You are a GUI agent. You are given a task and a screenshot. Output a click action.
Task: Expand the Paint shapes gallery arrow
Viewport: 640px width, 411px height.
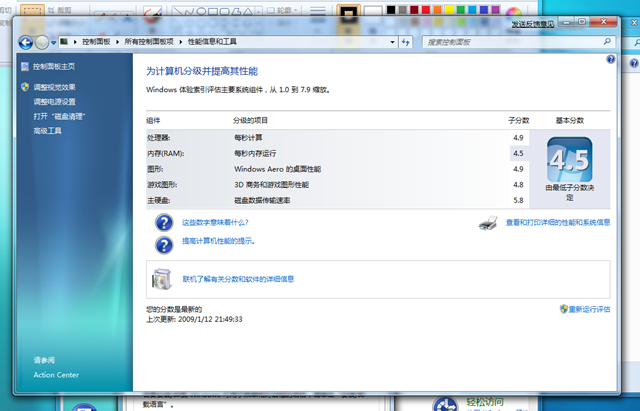click(258, 12)
